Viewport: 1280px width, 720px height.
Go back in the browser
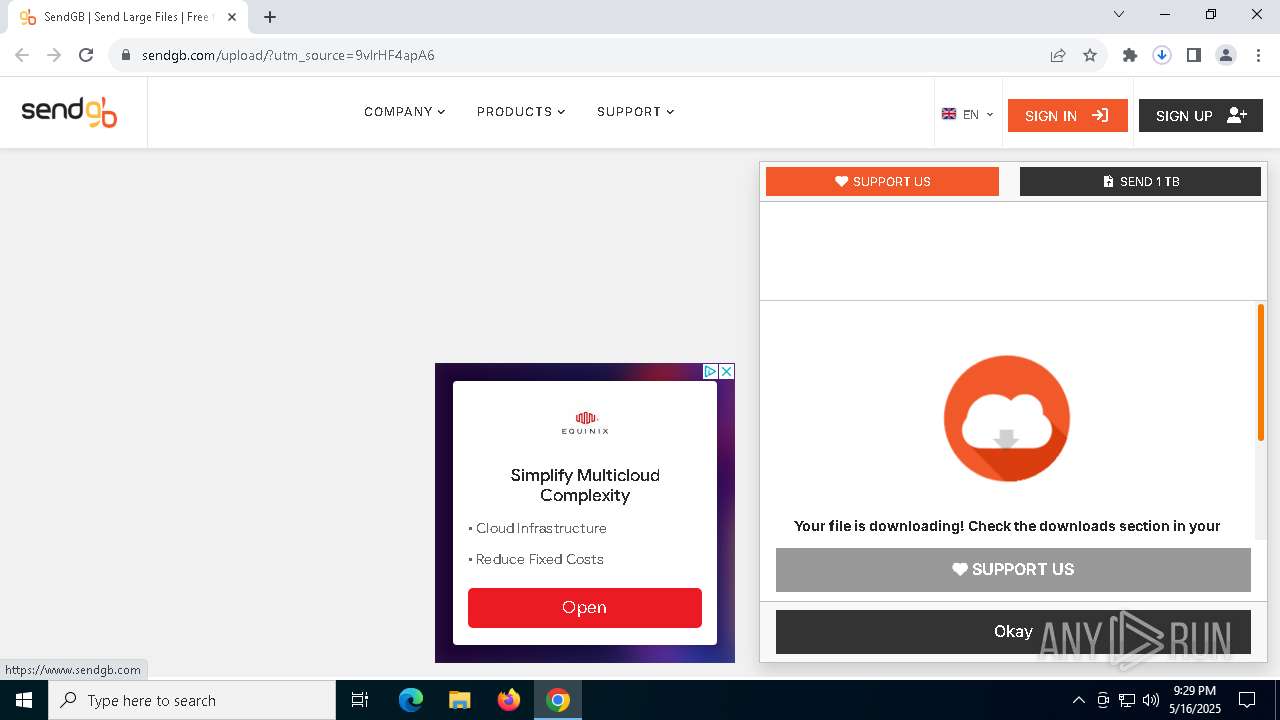(x=22, y=55)
